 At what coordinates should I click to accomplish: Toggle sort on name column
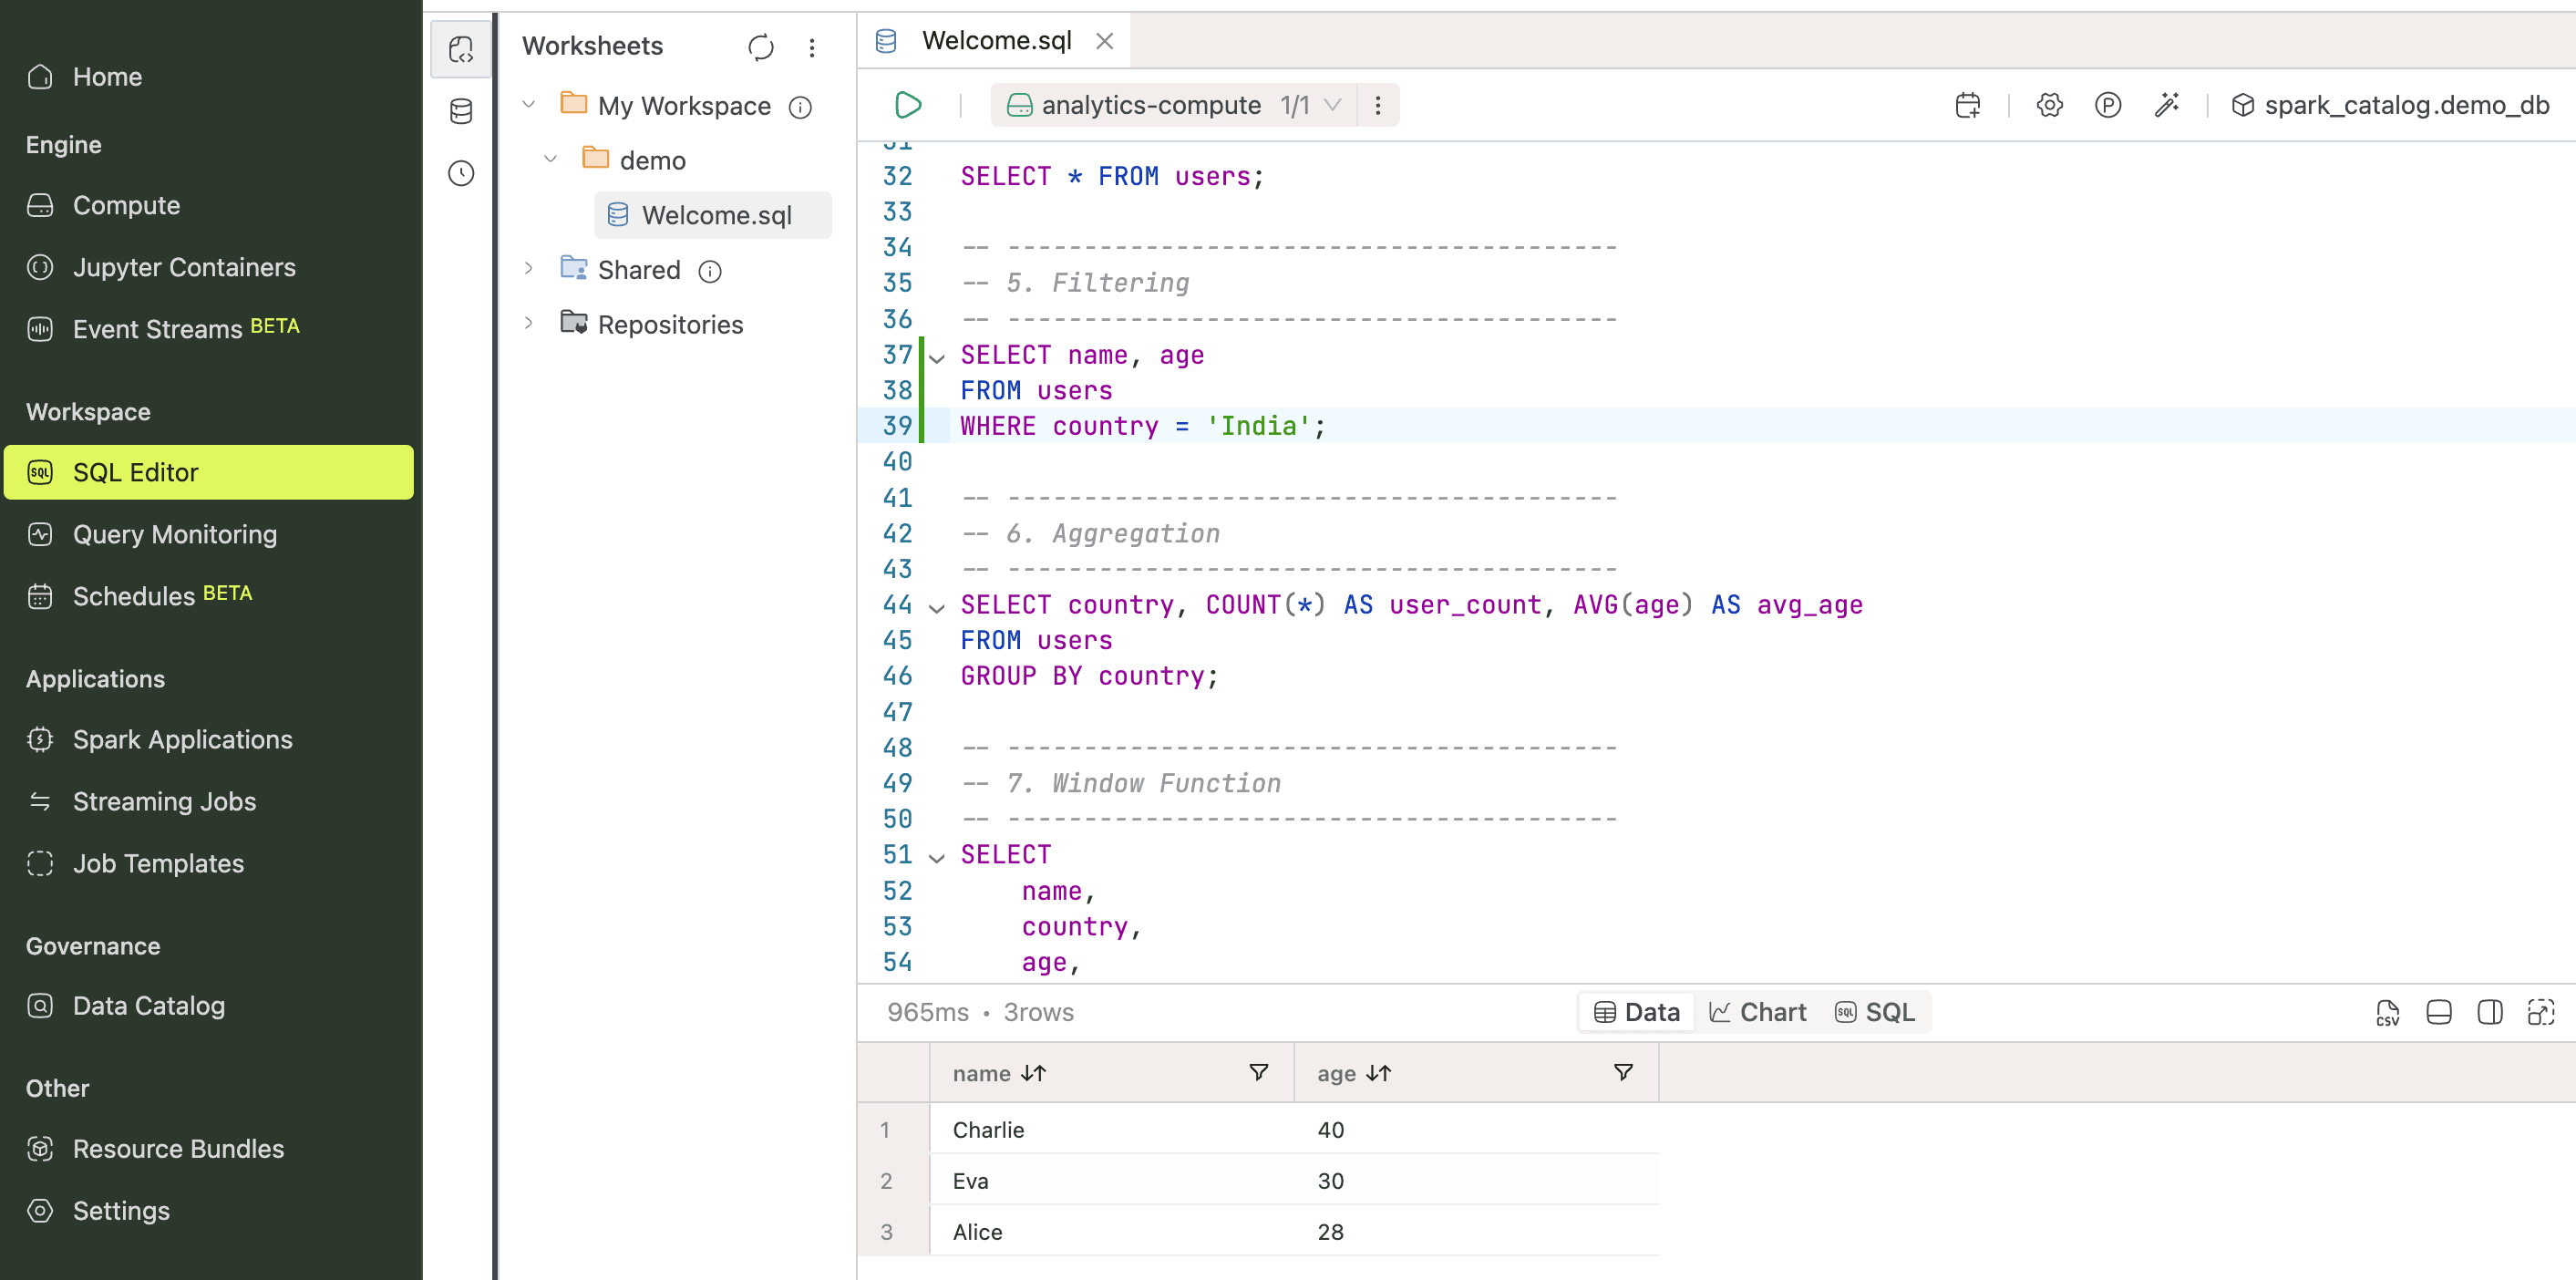coord(1033,1073)
